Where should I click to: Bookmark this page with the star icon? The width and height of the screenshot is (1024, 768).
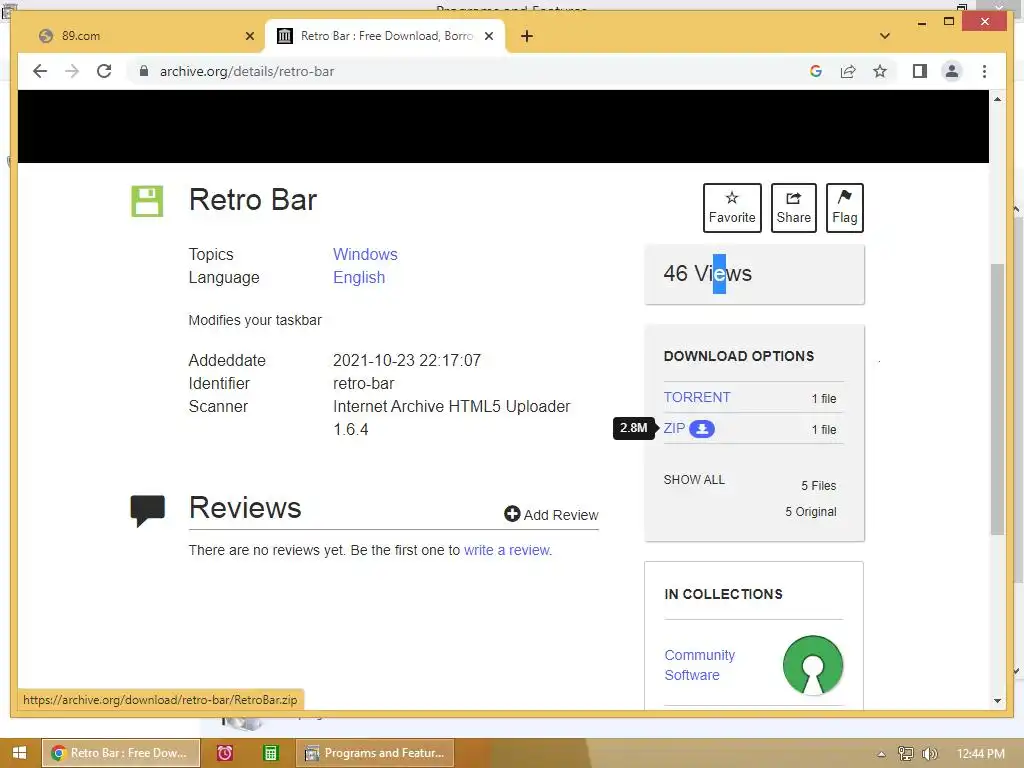click(x=880, y=71)
